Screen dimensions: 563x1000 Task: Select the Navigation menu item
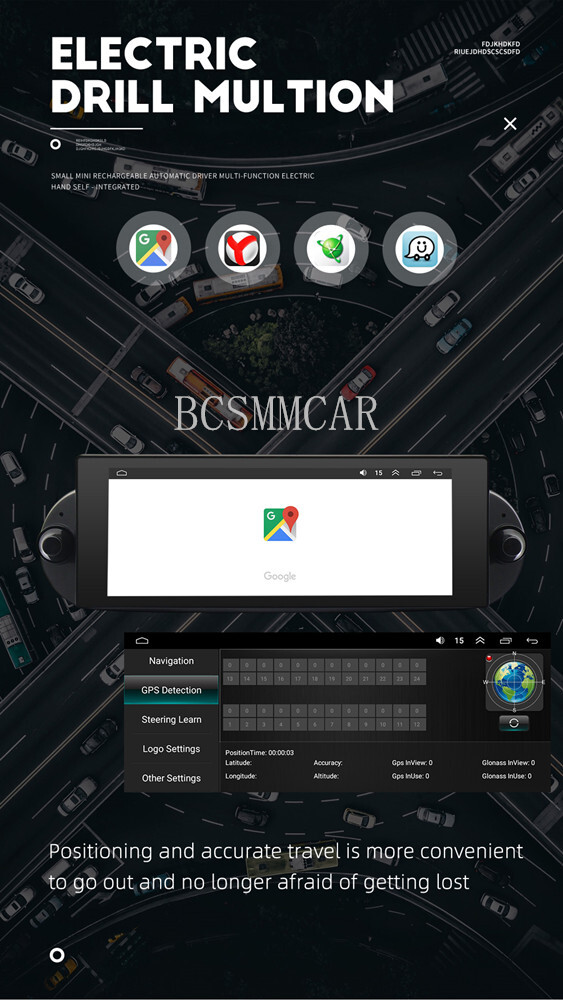pos(172,661)
